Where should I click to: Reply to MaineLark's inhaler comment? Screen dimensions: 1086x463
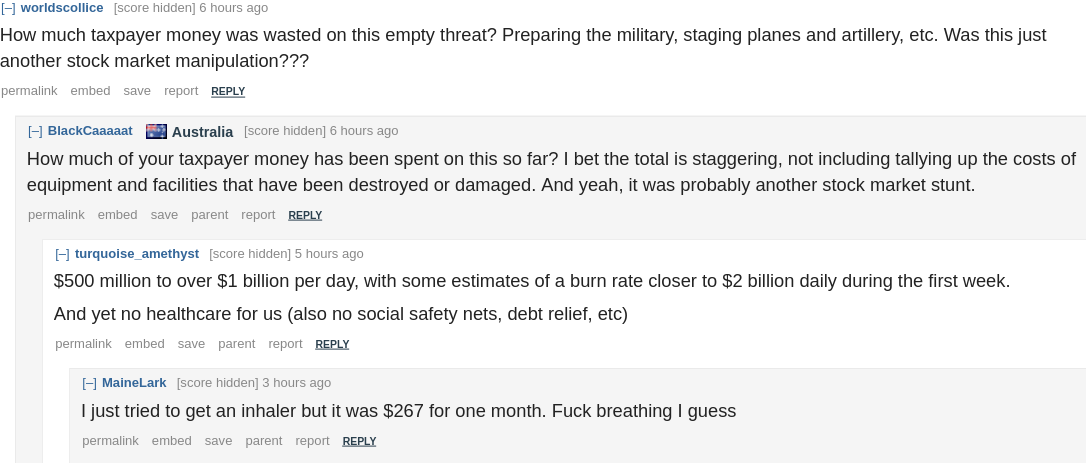pyautogui.click(x=359, y=441)
